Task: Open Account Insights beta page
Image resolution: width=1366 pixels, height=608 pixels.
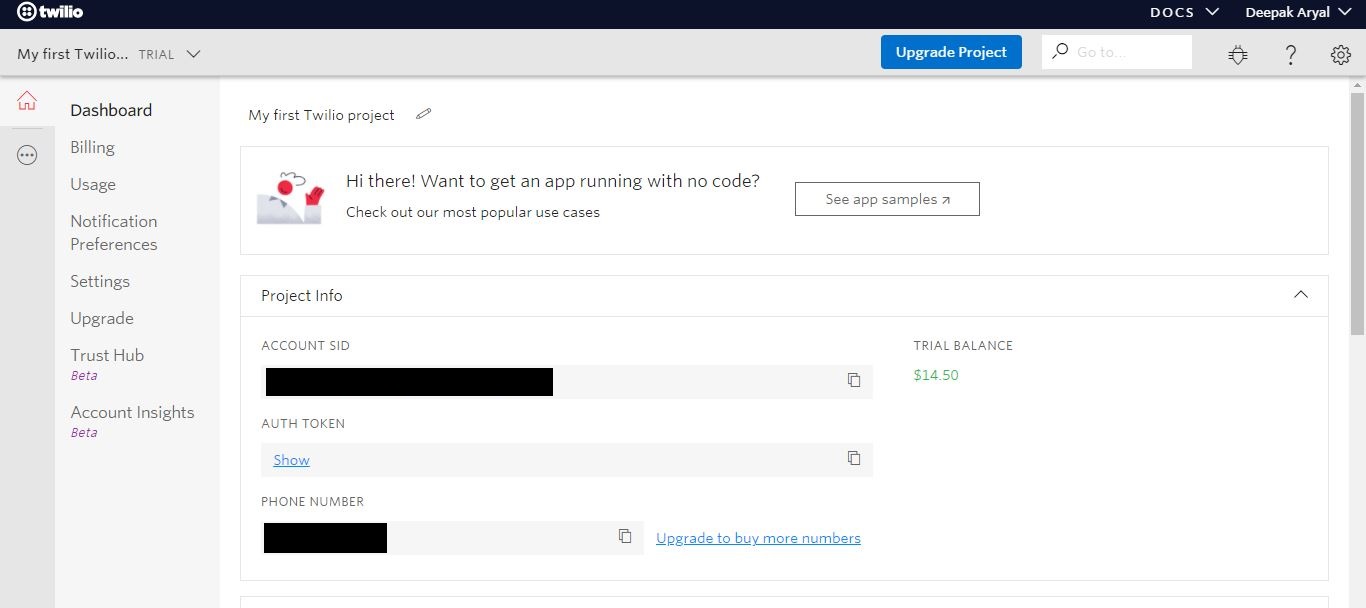Action: (132, 421)
